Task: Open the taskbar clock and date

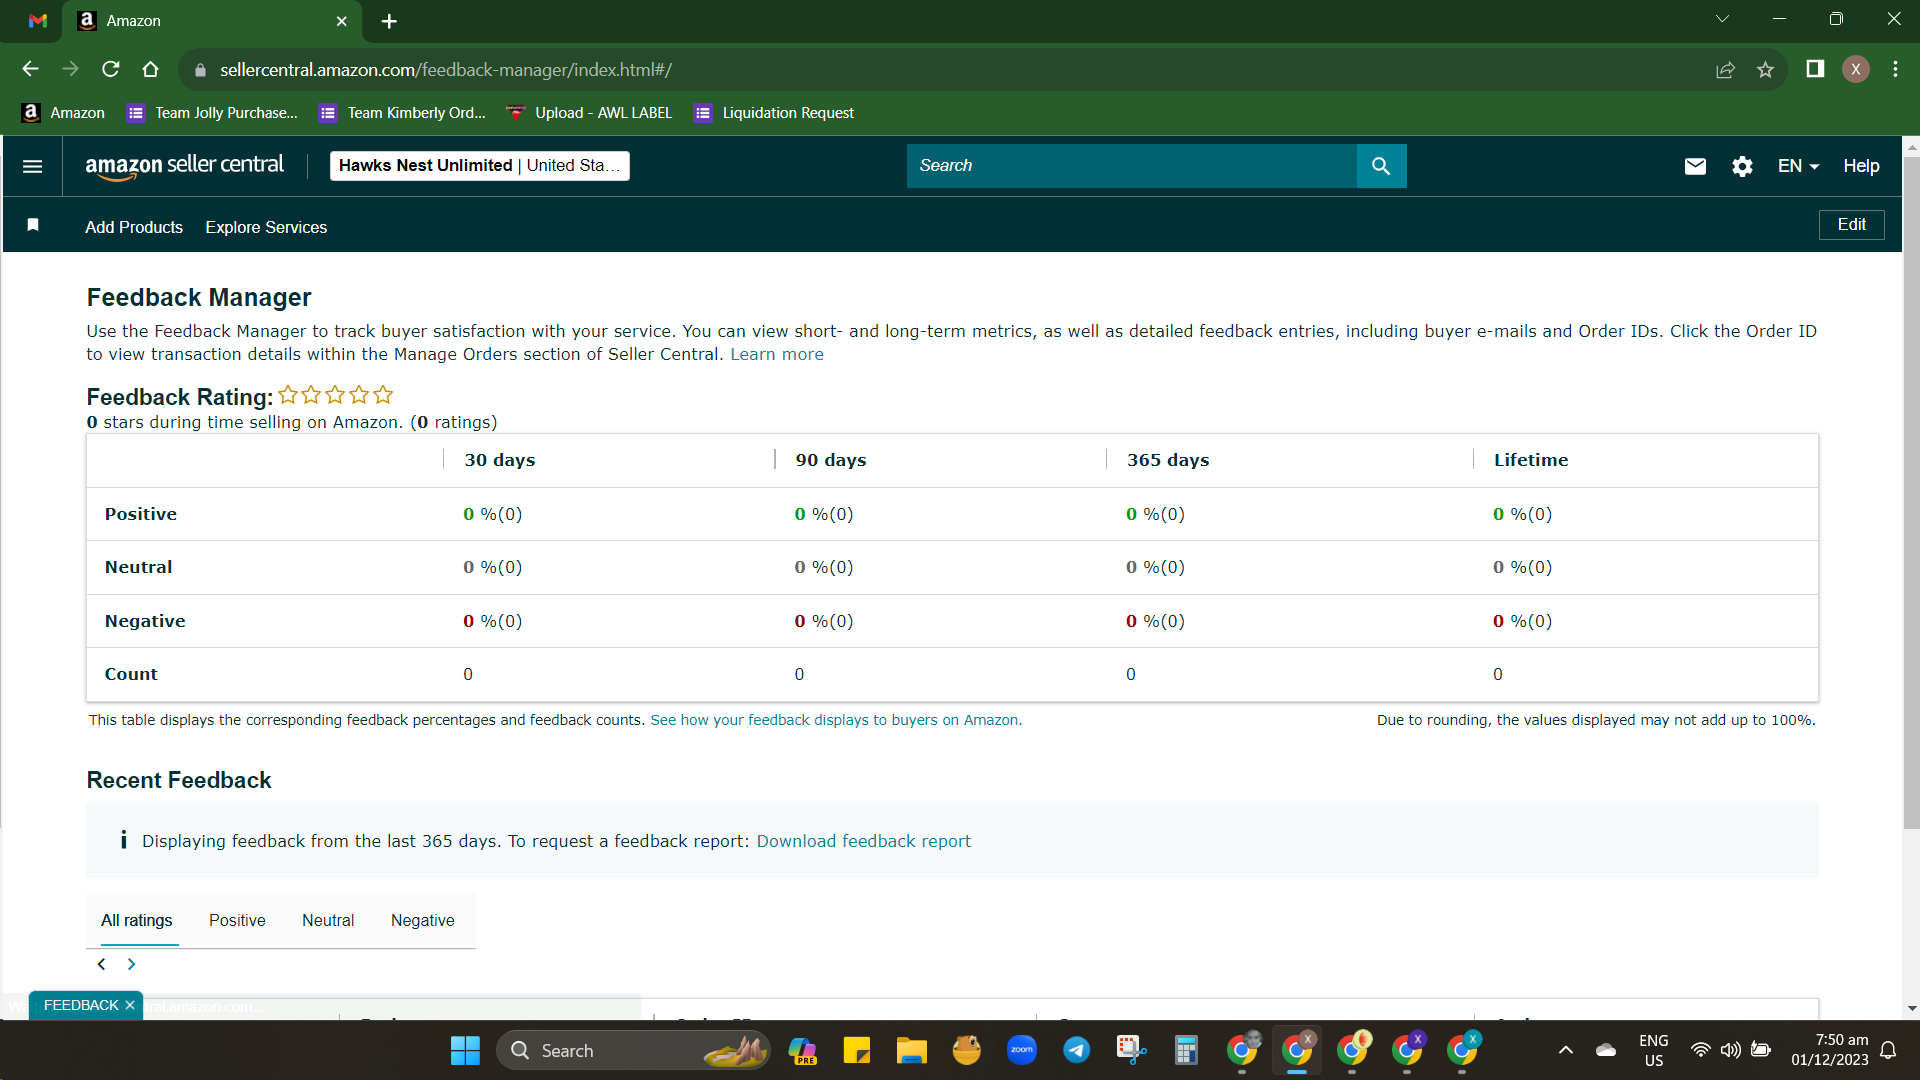Action: click(x=1829, y=1050)
